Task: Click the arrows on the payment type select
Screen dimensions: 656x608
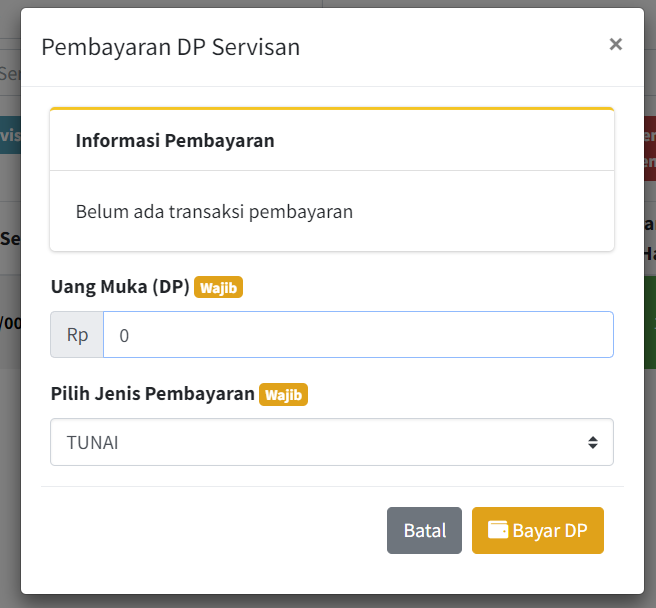Action: coord(593,442)
